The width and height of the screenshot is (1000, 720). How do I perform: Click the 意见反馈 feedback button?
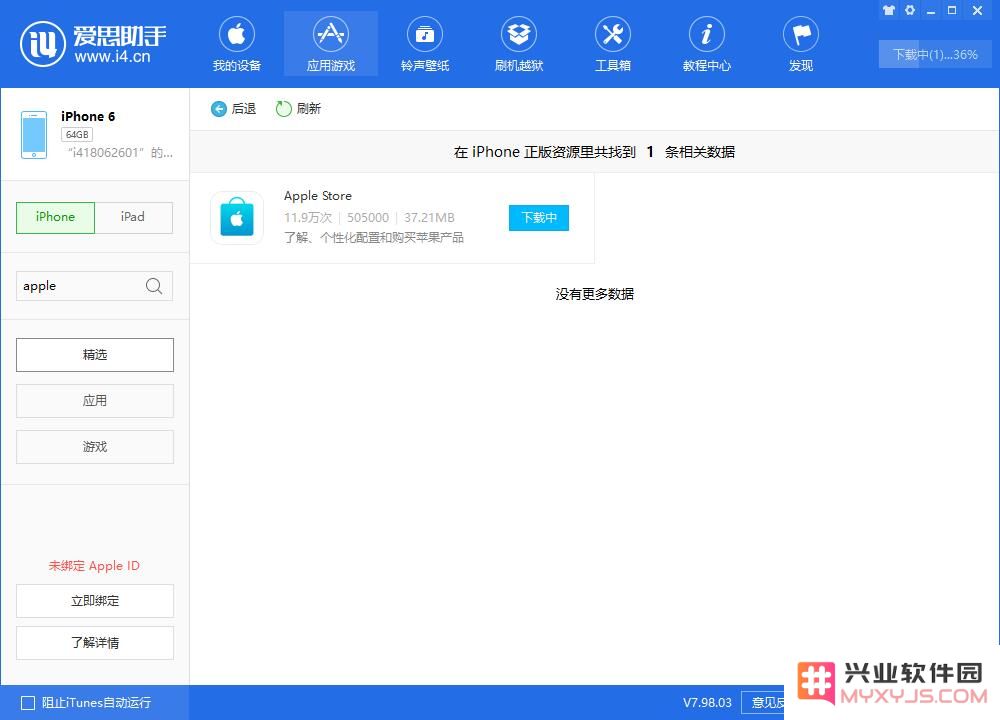[764, 703]
